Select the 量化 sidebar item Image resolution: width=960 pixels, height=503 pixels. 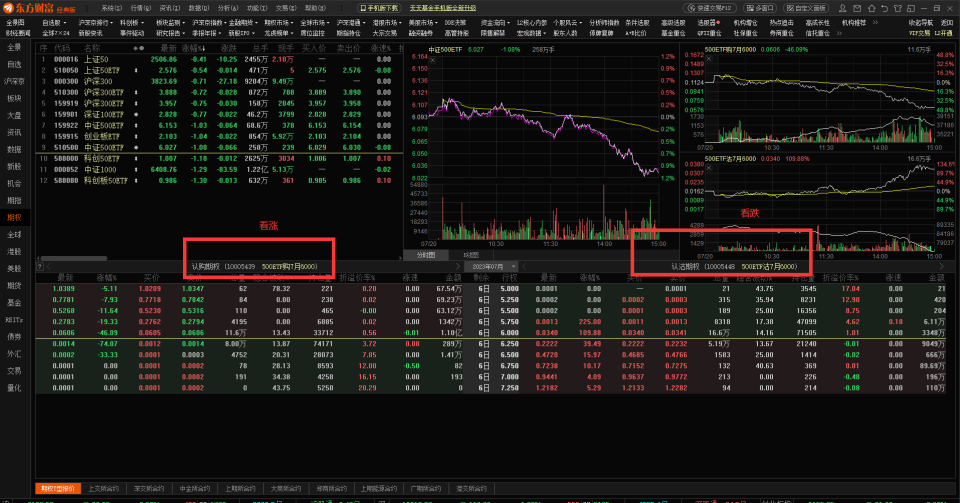(x=15, y=387)
